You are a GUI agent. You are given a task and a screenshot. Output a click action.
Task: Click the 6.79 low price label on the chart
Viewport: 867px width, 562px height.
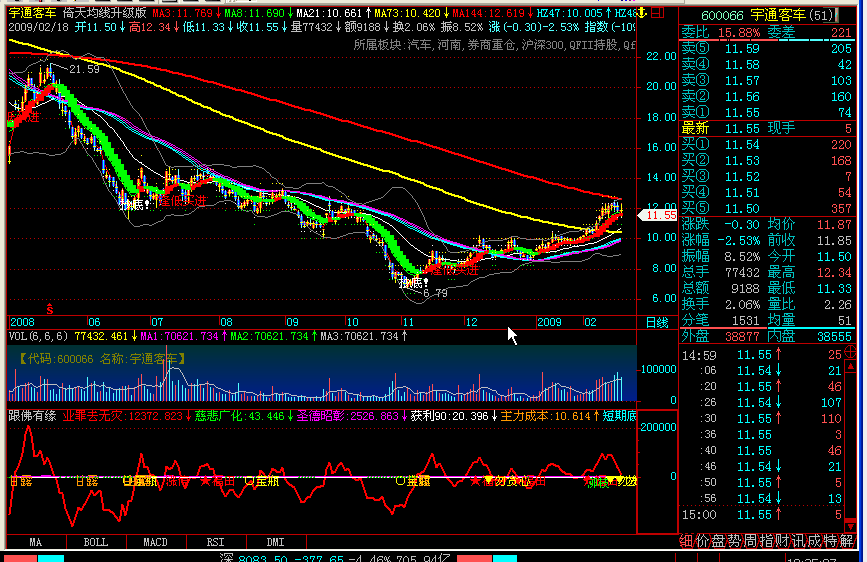click(x=435, y=293)
